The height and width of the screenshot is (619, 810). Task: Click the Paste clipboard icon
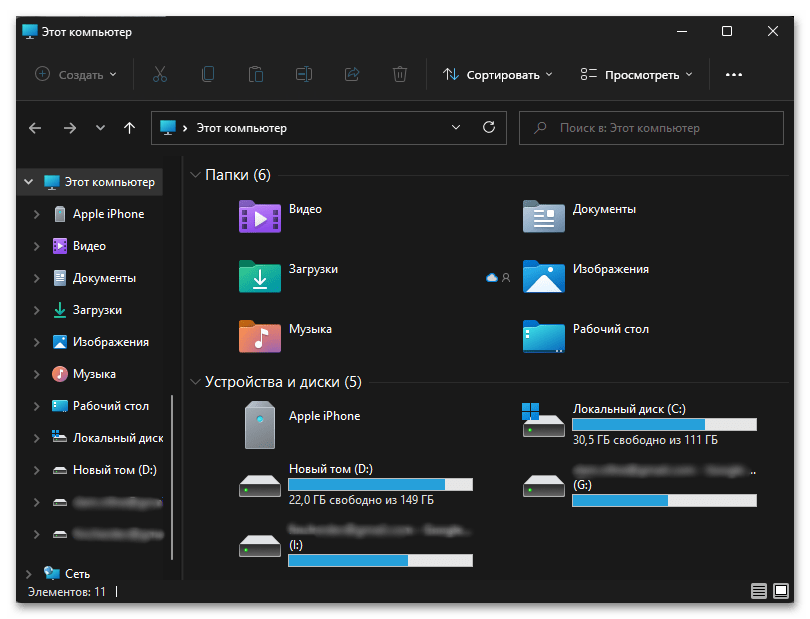tap(256, 74)
